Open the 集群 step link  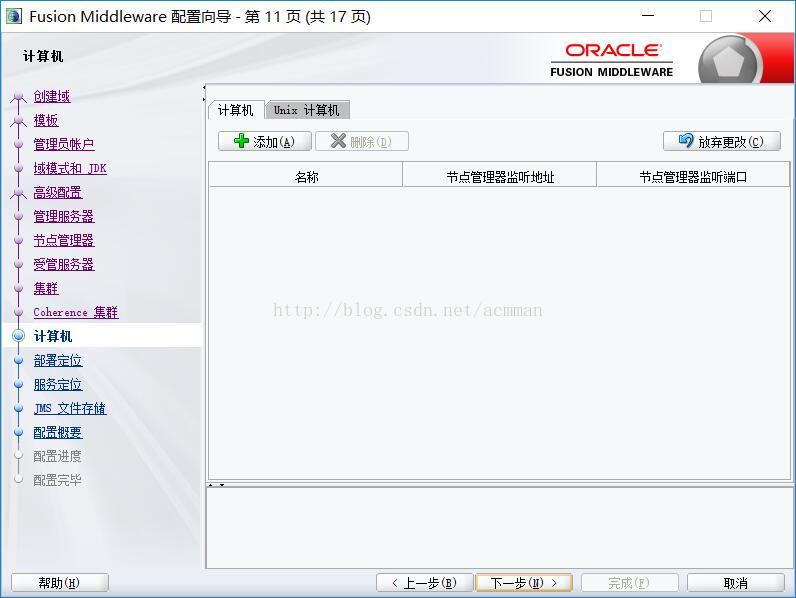tap(46, 288)
